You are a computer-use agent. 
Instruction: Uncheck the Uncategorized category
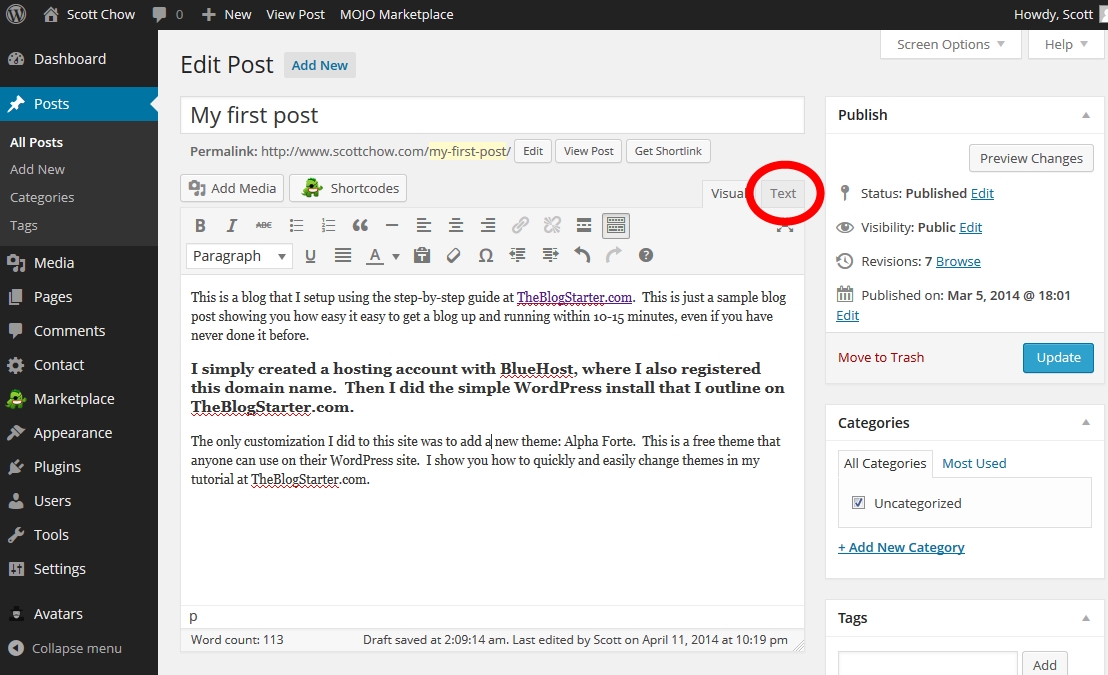(x=858, y=503)
